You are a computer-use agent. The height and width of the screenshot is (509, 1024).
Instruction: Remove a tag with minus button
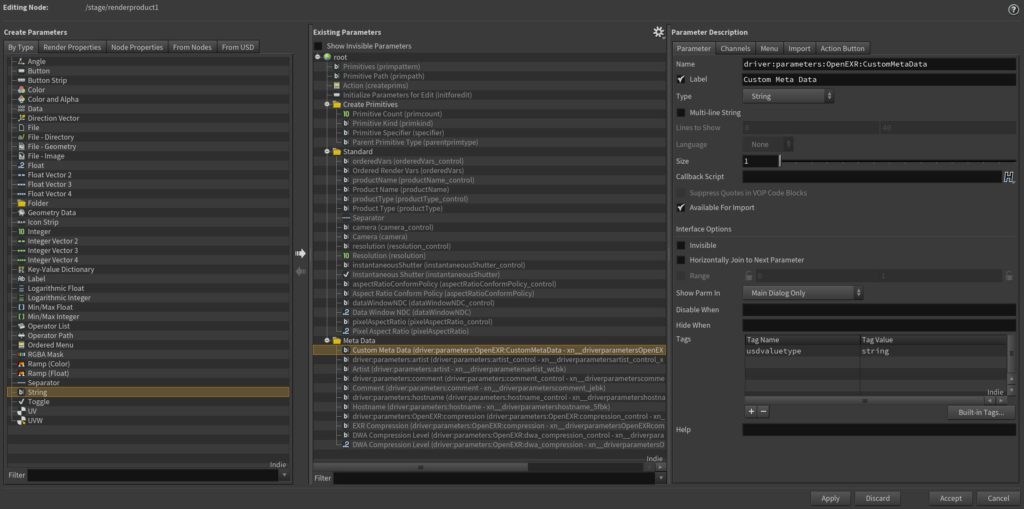point(763,412)
